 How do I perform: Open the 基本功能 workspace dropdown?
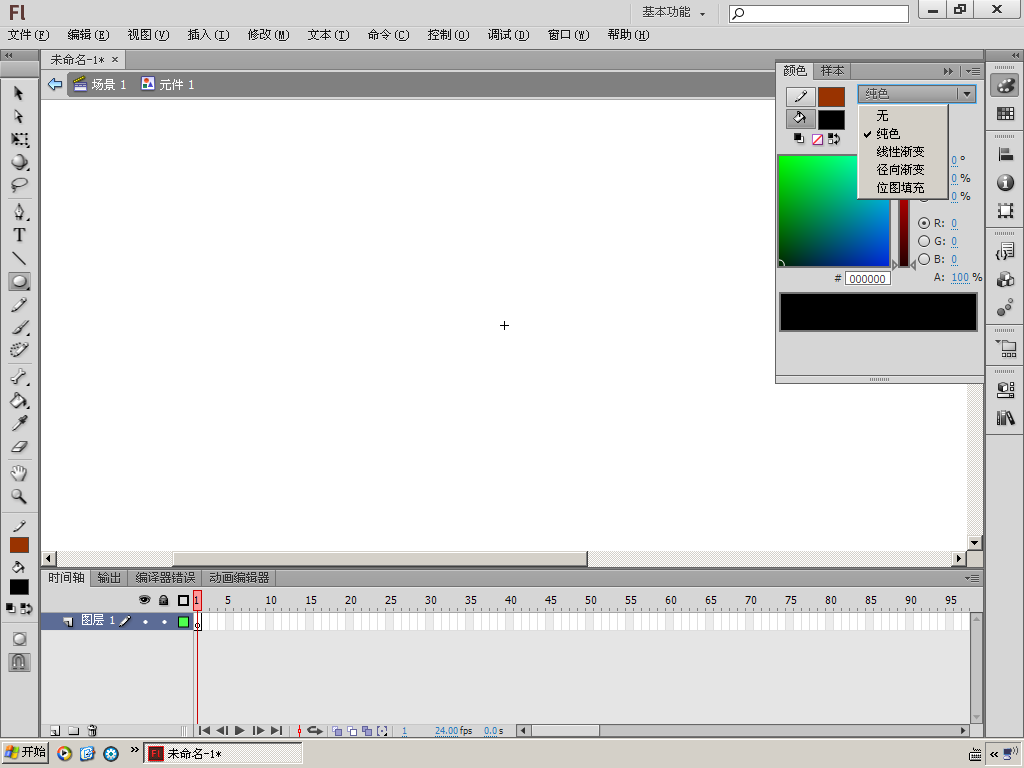673,12
